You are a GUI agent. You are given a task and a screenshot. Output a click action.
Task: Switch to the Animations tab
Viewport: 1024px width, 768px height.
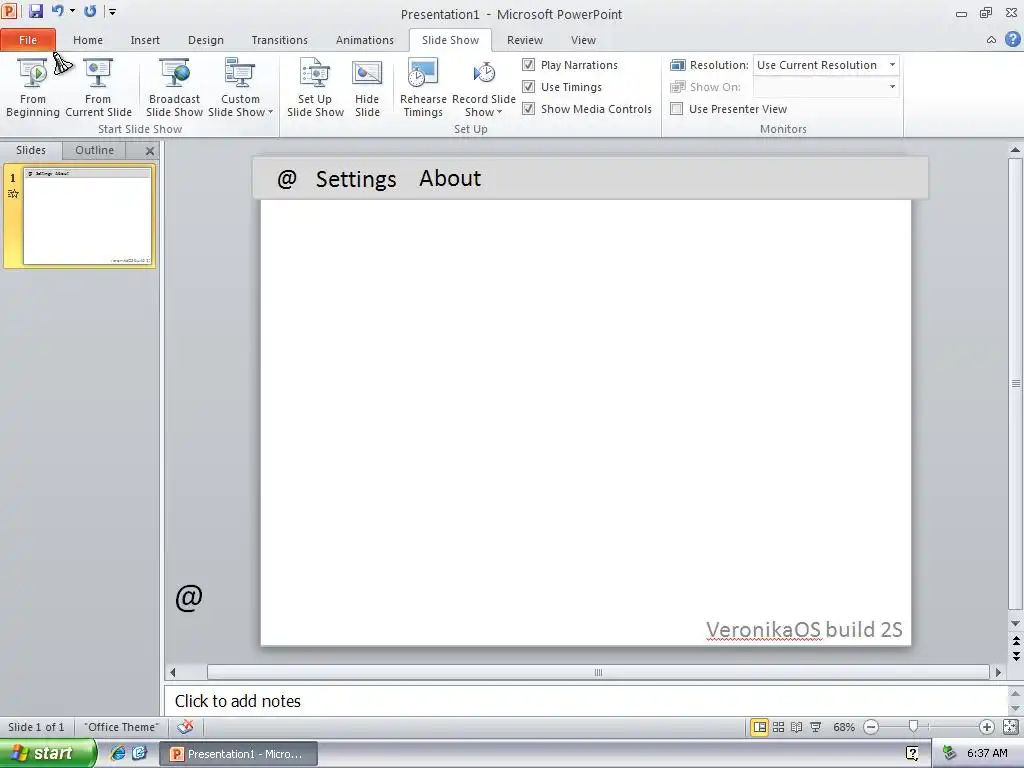(364, 40)
